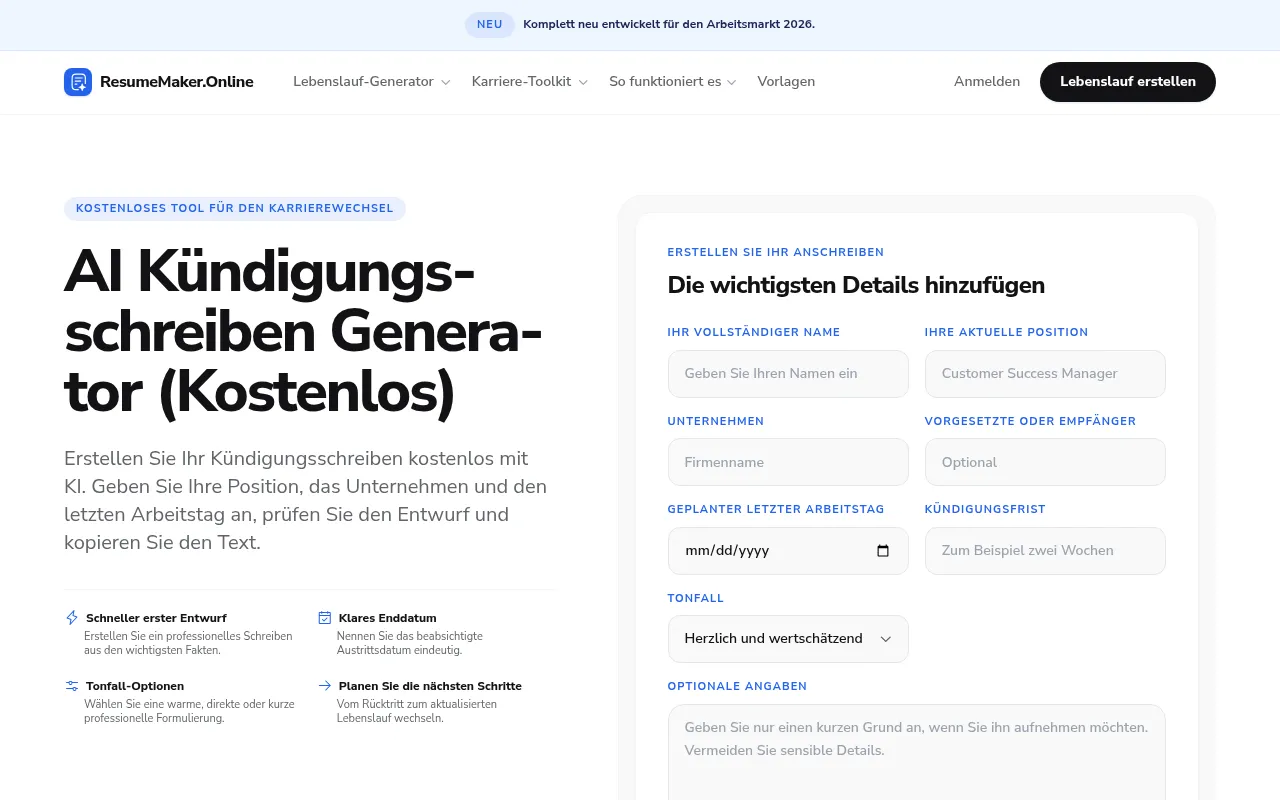The width and height of the screenshot is (1280, 800).
Task: Click the Geplanter letzter Arbeitstag date field
Action: (x=788, y=551)
